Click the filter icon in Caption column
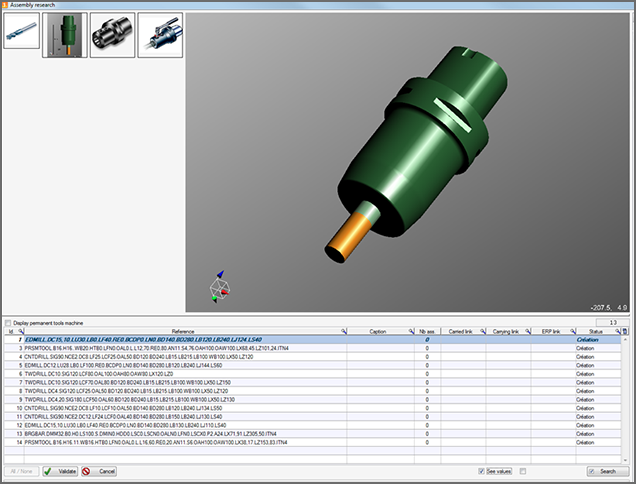This screenshot has width=636, height=484. (x=410, y=331)
